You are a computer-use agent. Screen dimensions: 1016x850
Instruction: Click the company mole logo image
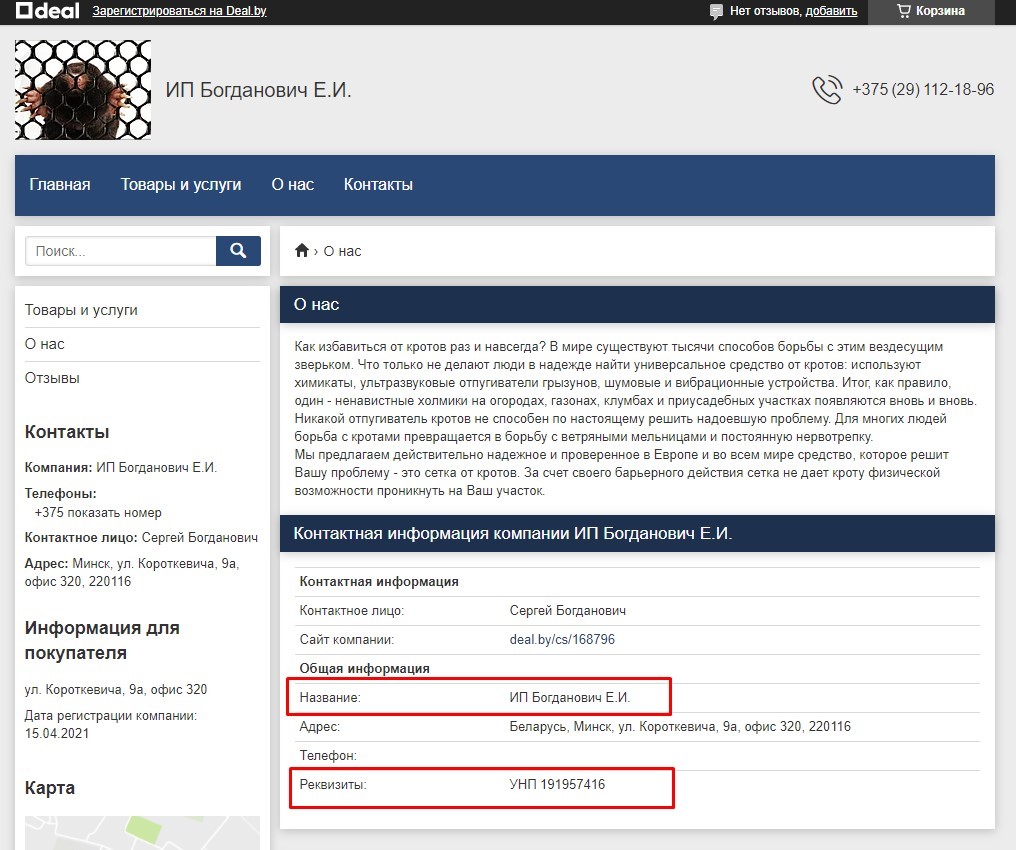click(83, 90)
